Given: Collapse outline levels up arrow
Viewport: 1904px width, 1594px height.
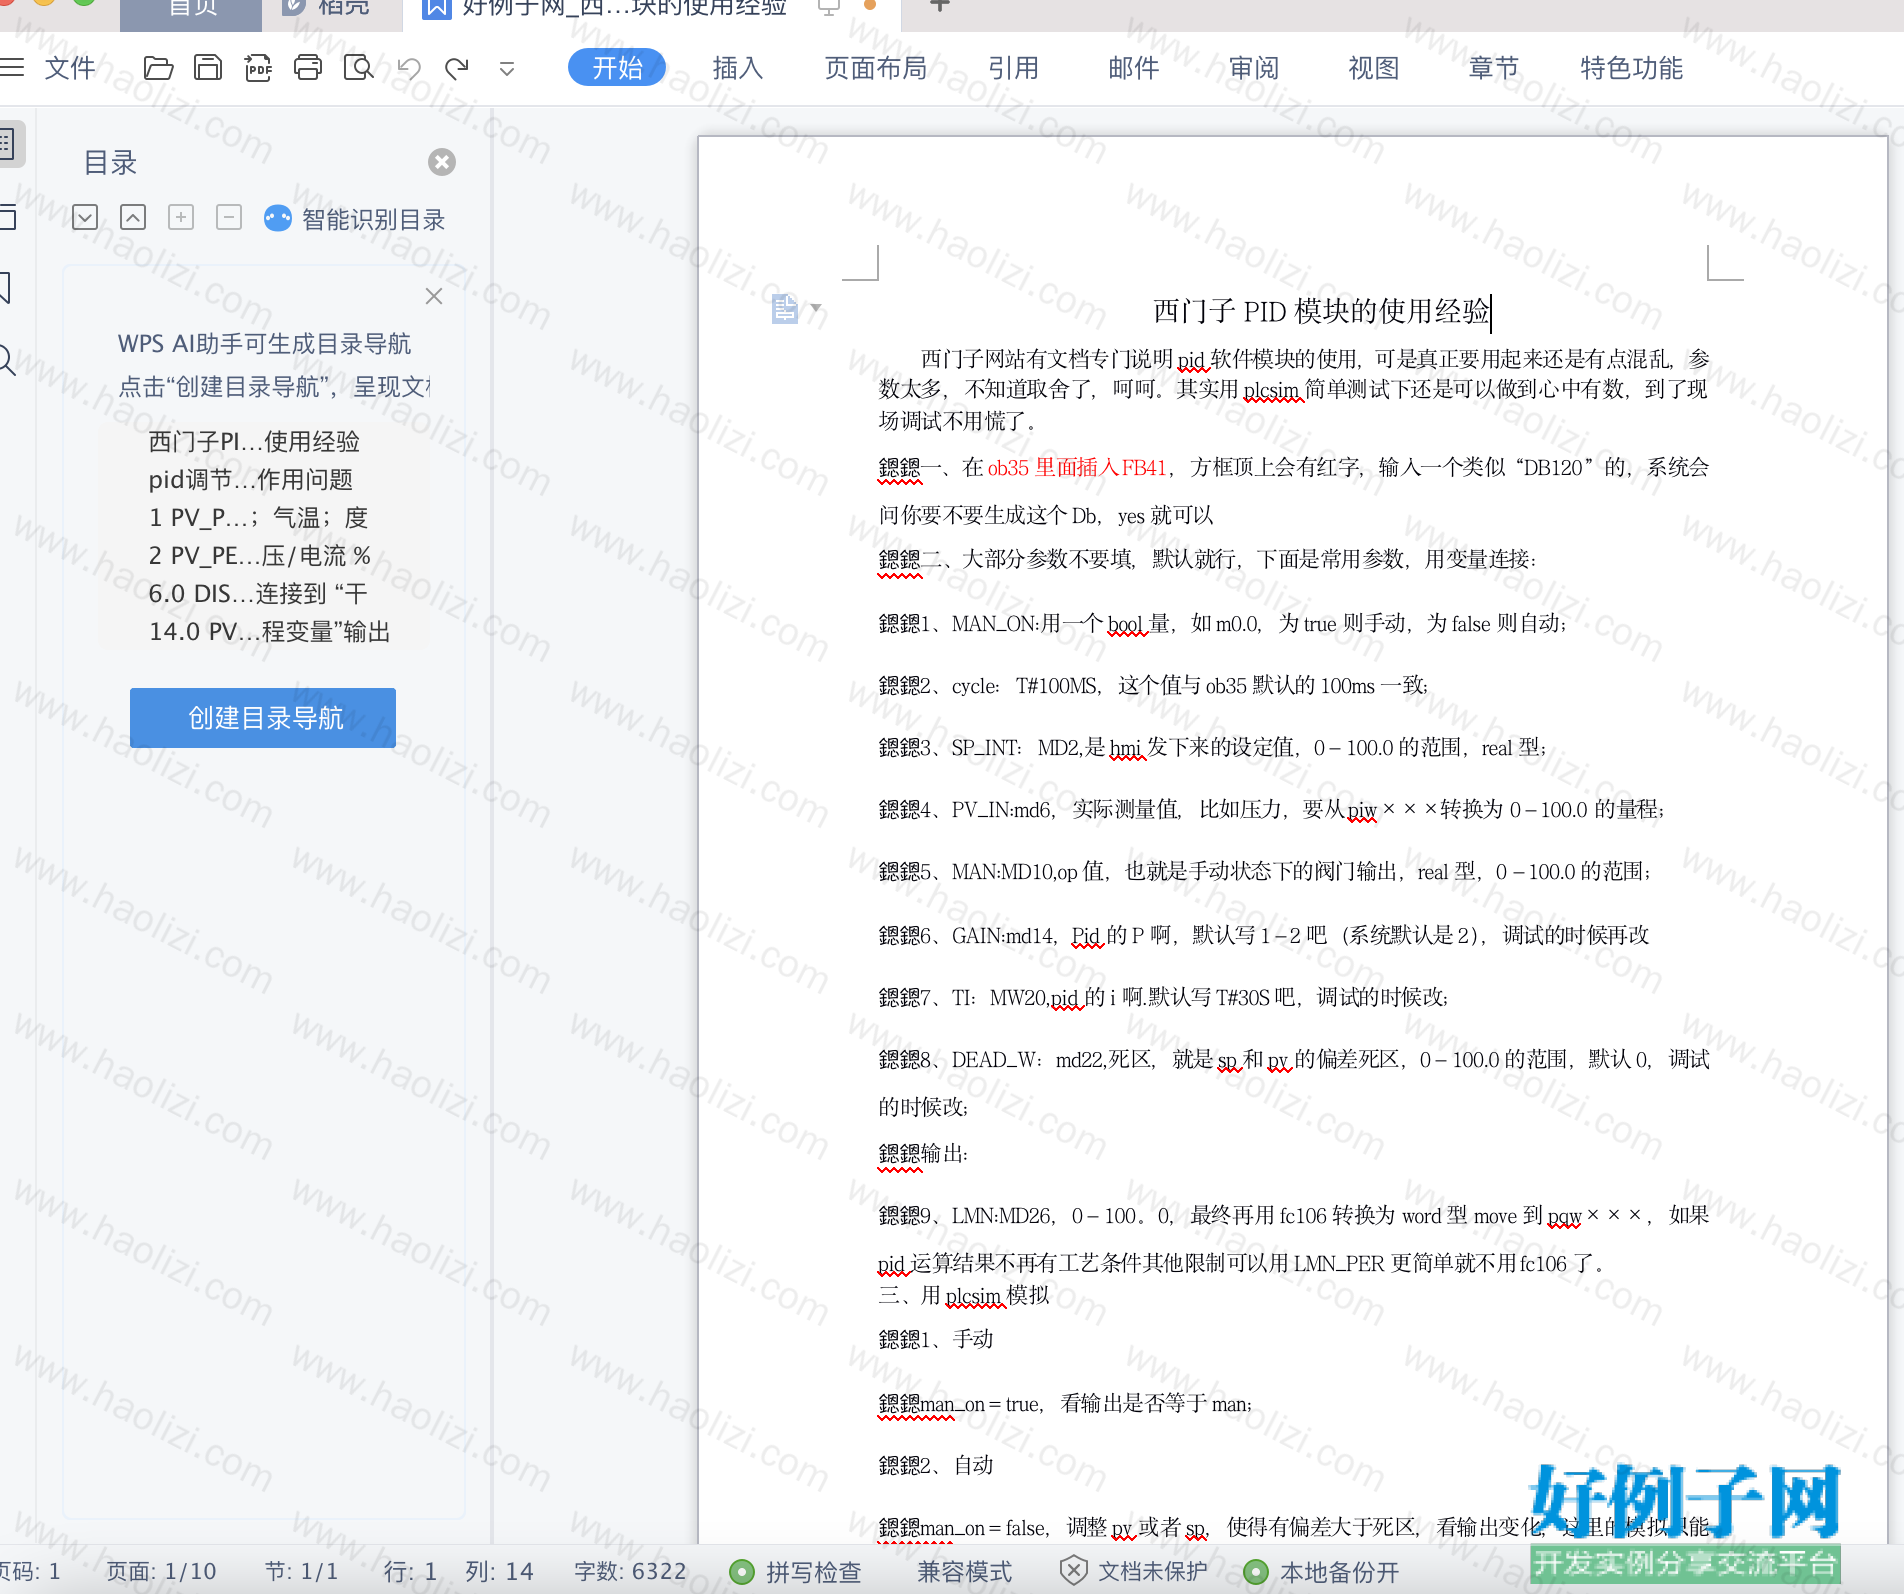Looking at the screenshot, I should 133,218.
